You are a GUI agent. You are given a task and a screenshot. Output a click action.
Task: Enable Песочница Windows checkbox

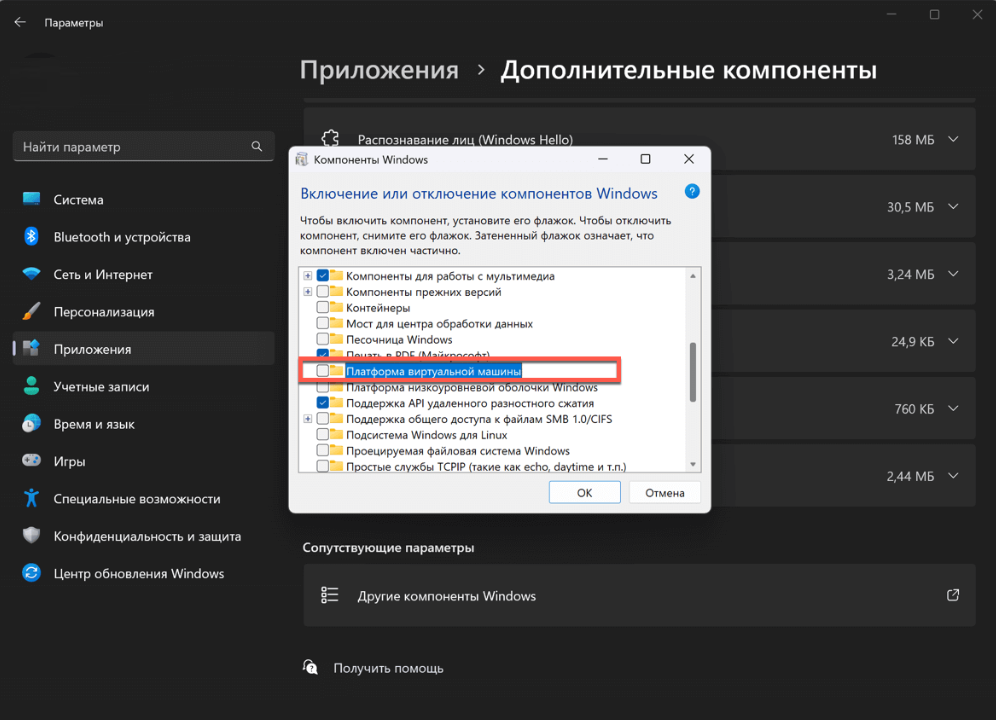[323, 339]
